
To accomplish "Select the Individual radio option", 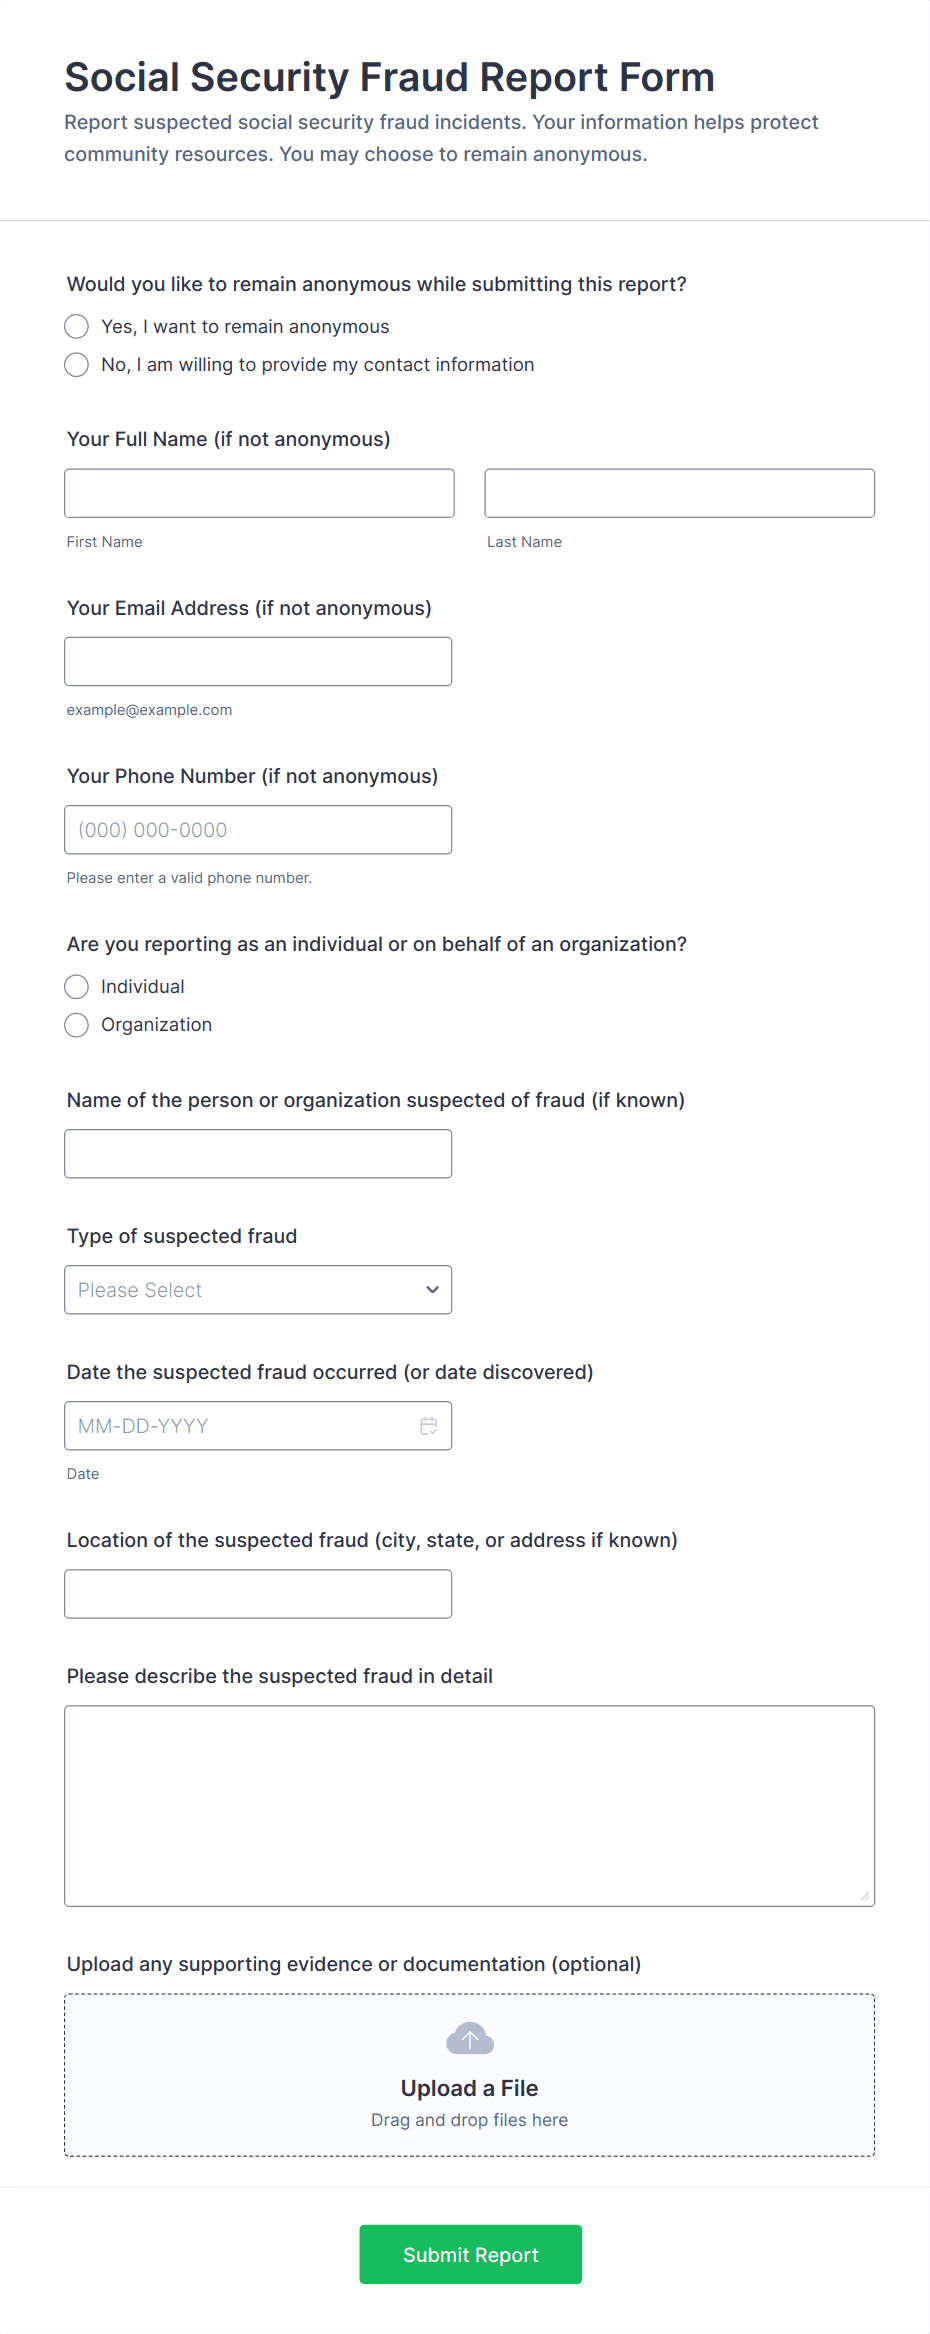I will click(x=77, y=987).
